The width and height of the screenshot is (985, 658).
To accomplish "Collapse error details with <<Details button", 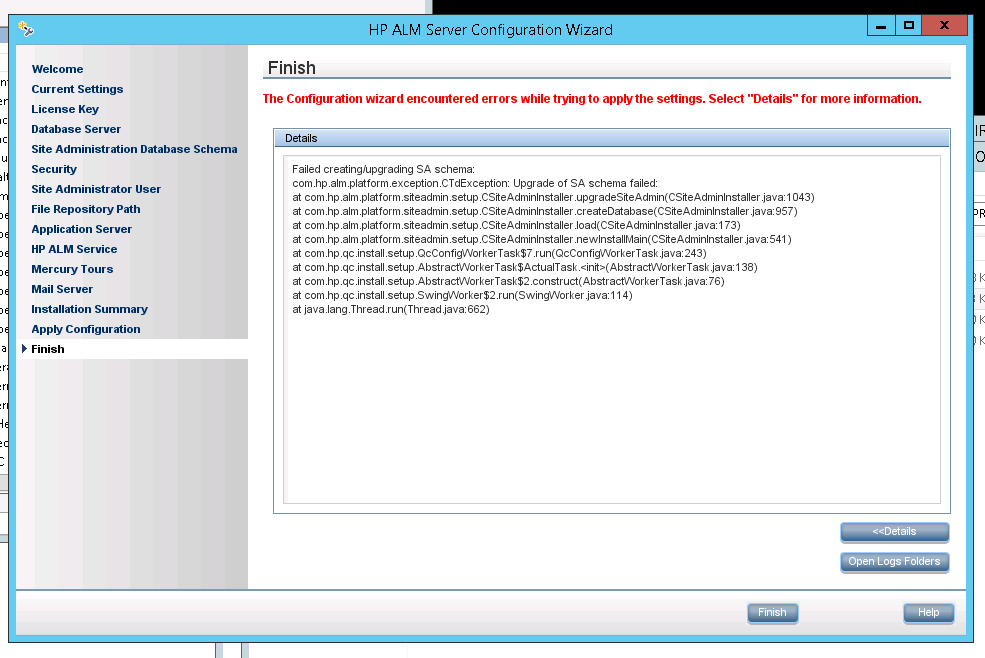I will pyautogui.click(x=895, y=532).
